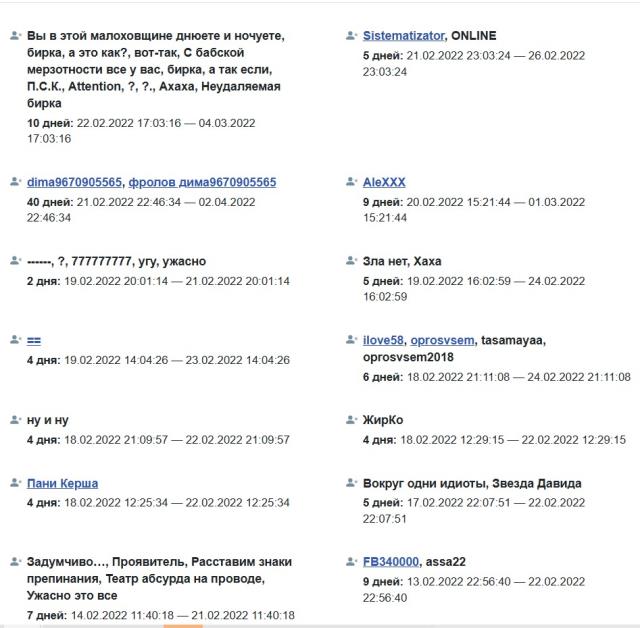Image resolution: width=640 pixels, height=628 pixels.
Task: Visit the Пани Керша profile
Action: pos(62,484)
